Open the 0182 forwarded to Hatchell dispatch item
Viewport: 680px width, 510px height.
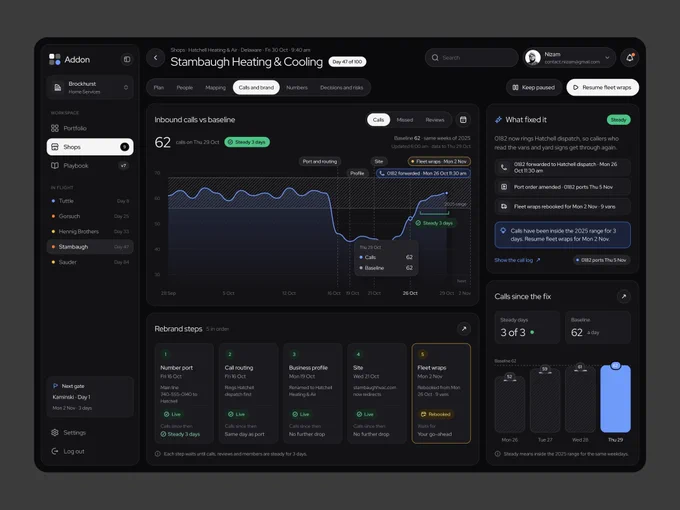coord(563,167)
